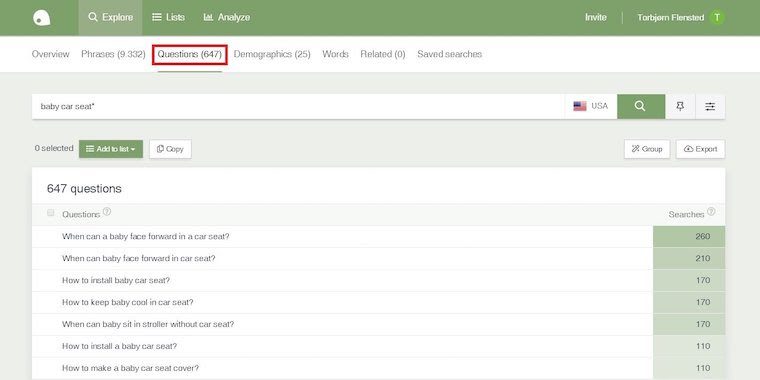
Task: Open the Explore section
Action: [x=111, y=17]
